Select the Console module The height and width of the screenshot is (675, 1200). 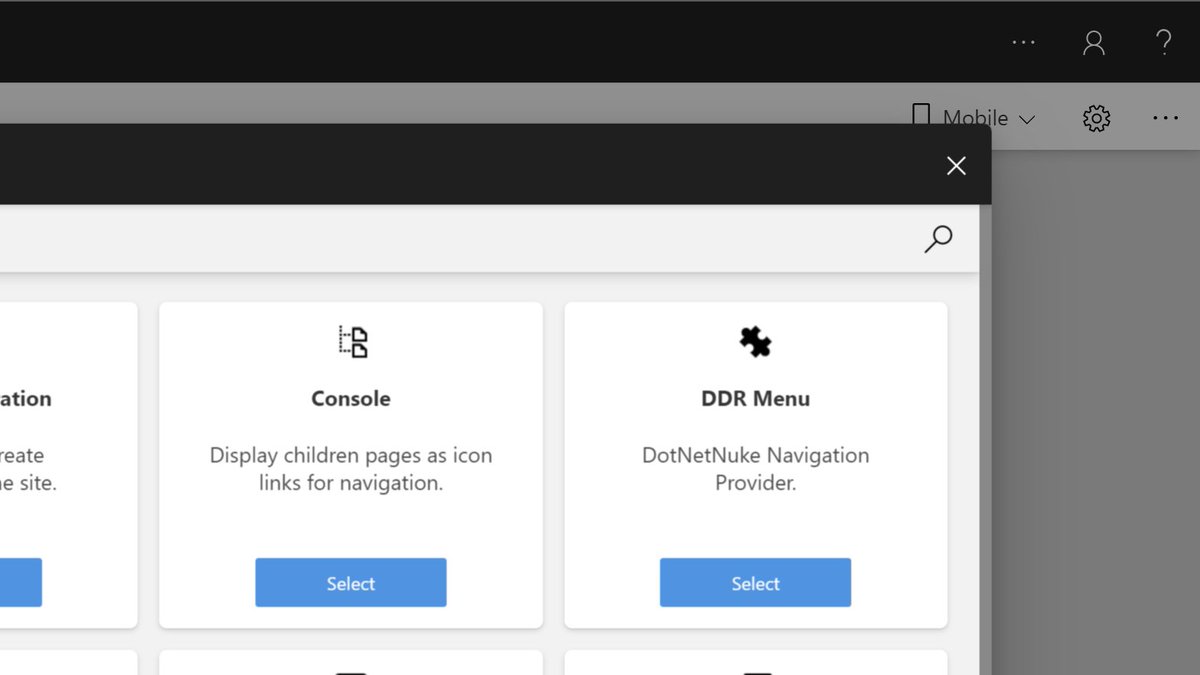coord(350,582)
